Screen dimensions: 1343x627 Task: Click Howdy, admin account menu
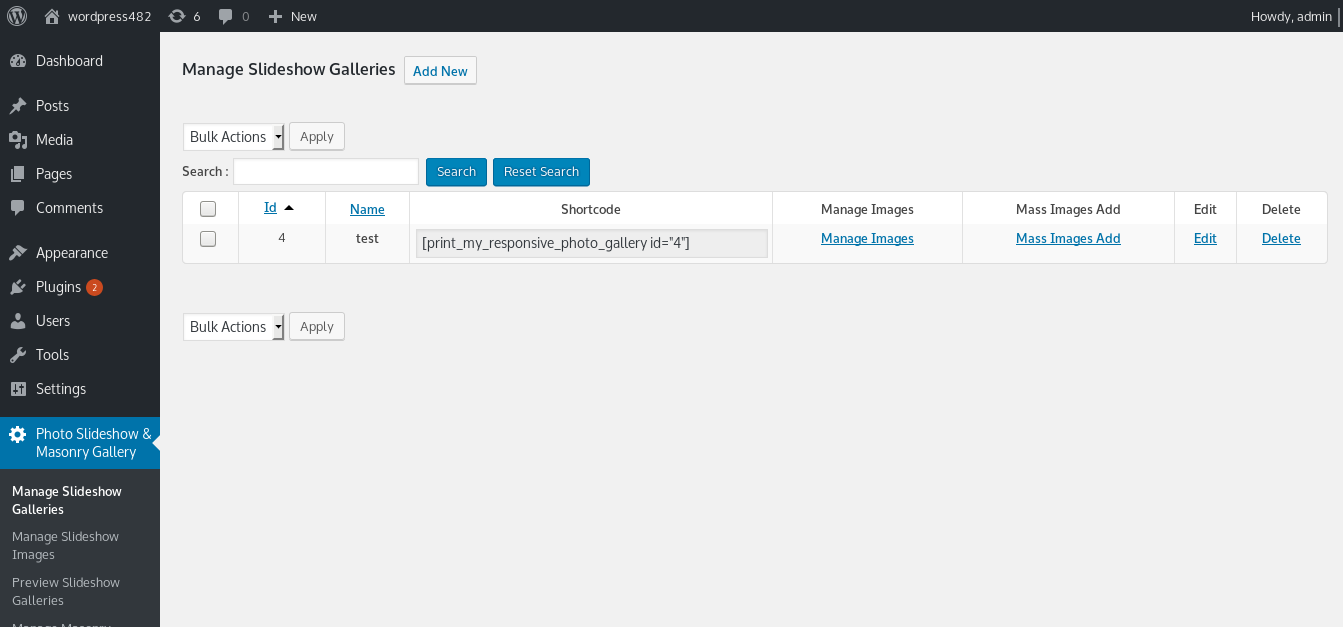coord(1291,16)
